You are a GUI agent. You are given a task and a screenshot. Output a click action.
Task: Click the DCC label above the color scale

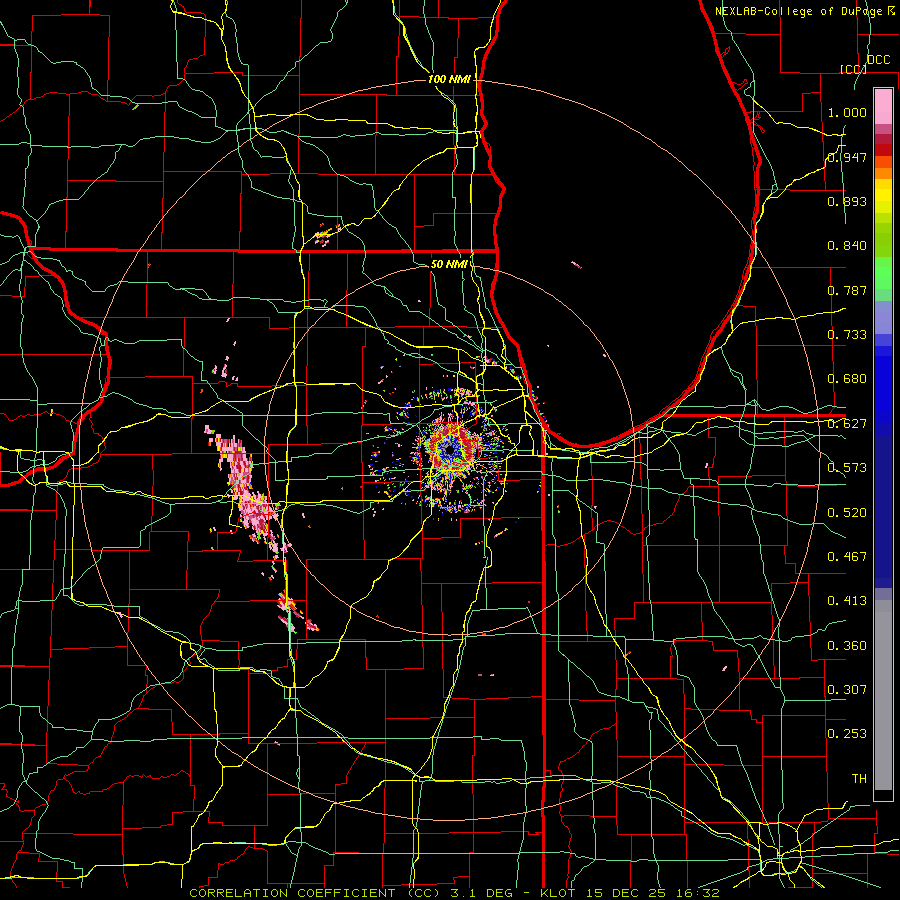point(878,60)
